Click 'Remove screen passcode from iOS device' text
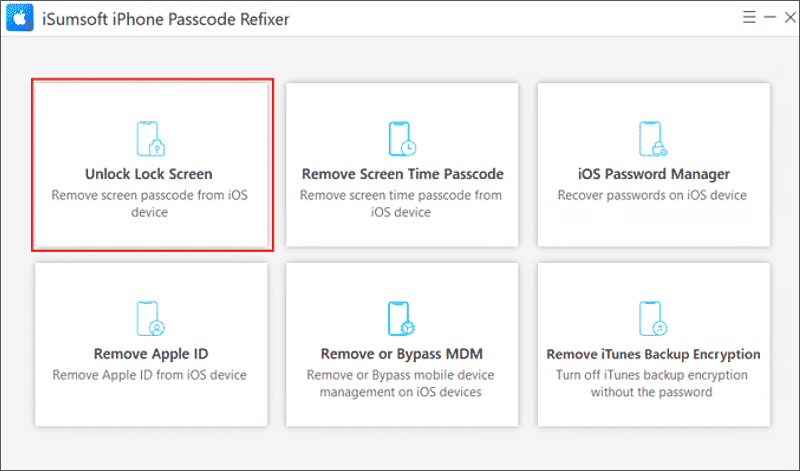This screenshot has height=471, width=800. coord(149,204)
